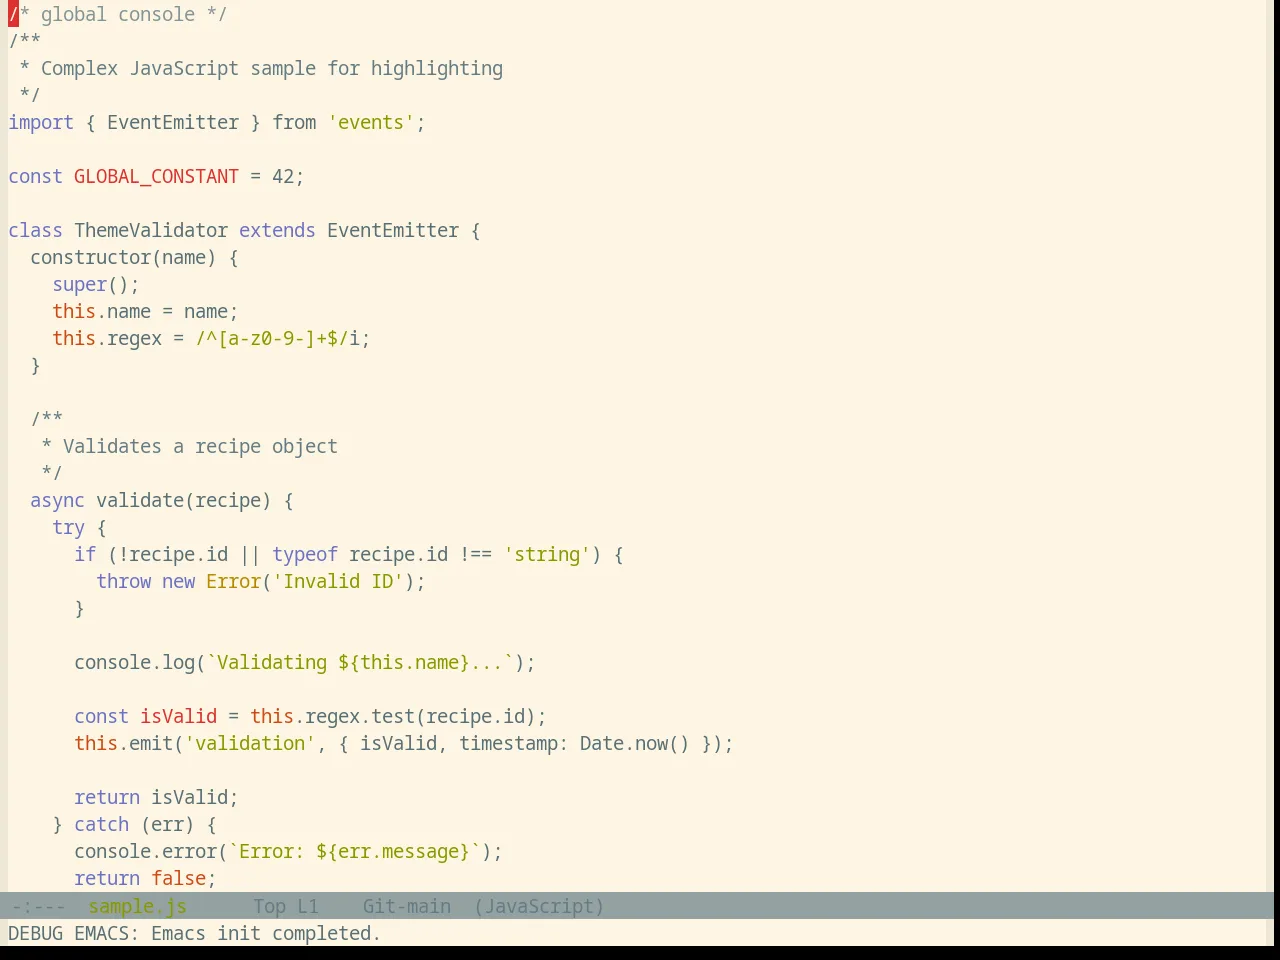Click the 'global console' comment on first line
This screenshot has width=1280, height=960.
pos(118,14)
